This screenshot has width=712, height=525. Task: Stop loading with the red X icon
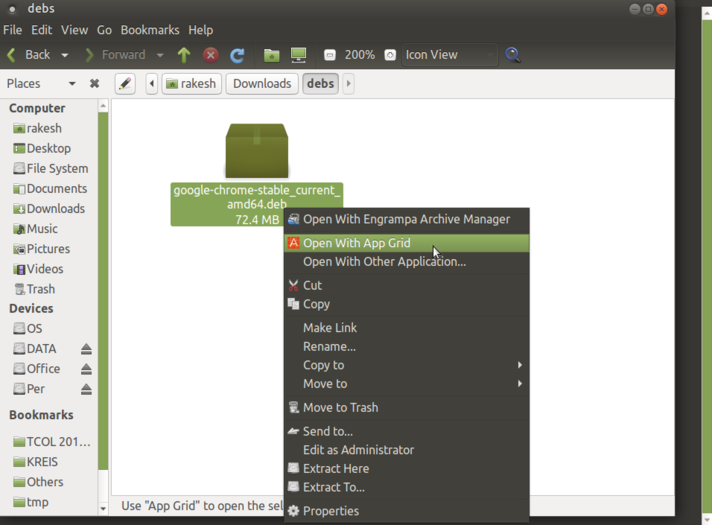tap(210, 55)
